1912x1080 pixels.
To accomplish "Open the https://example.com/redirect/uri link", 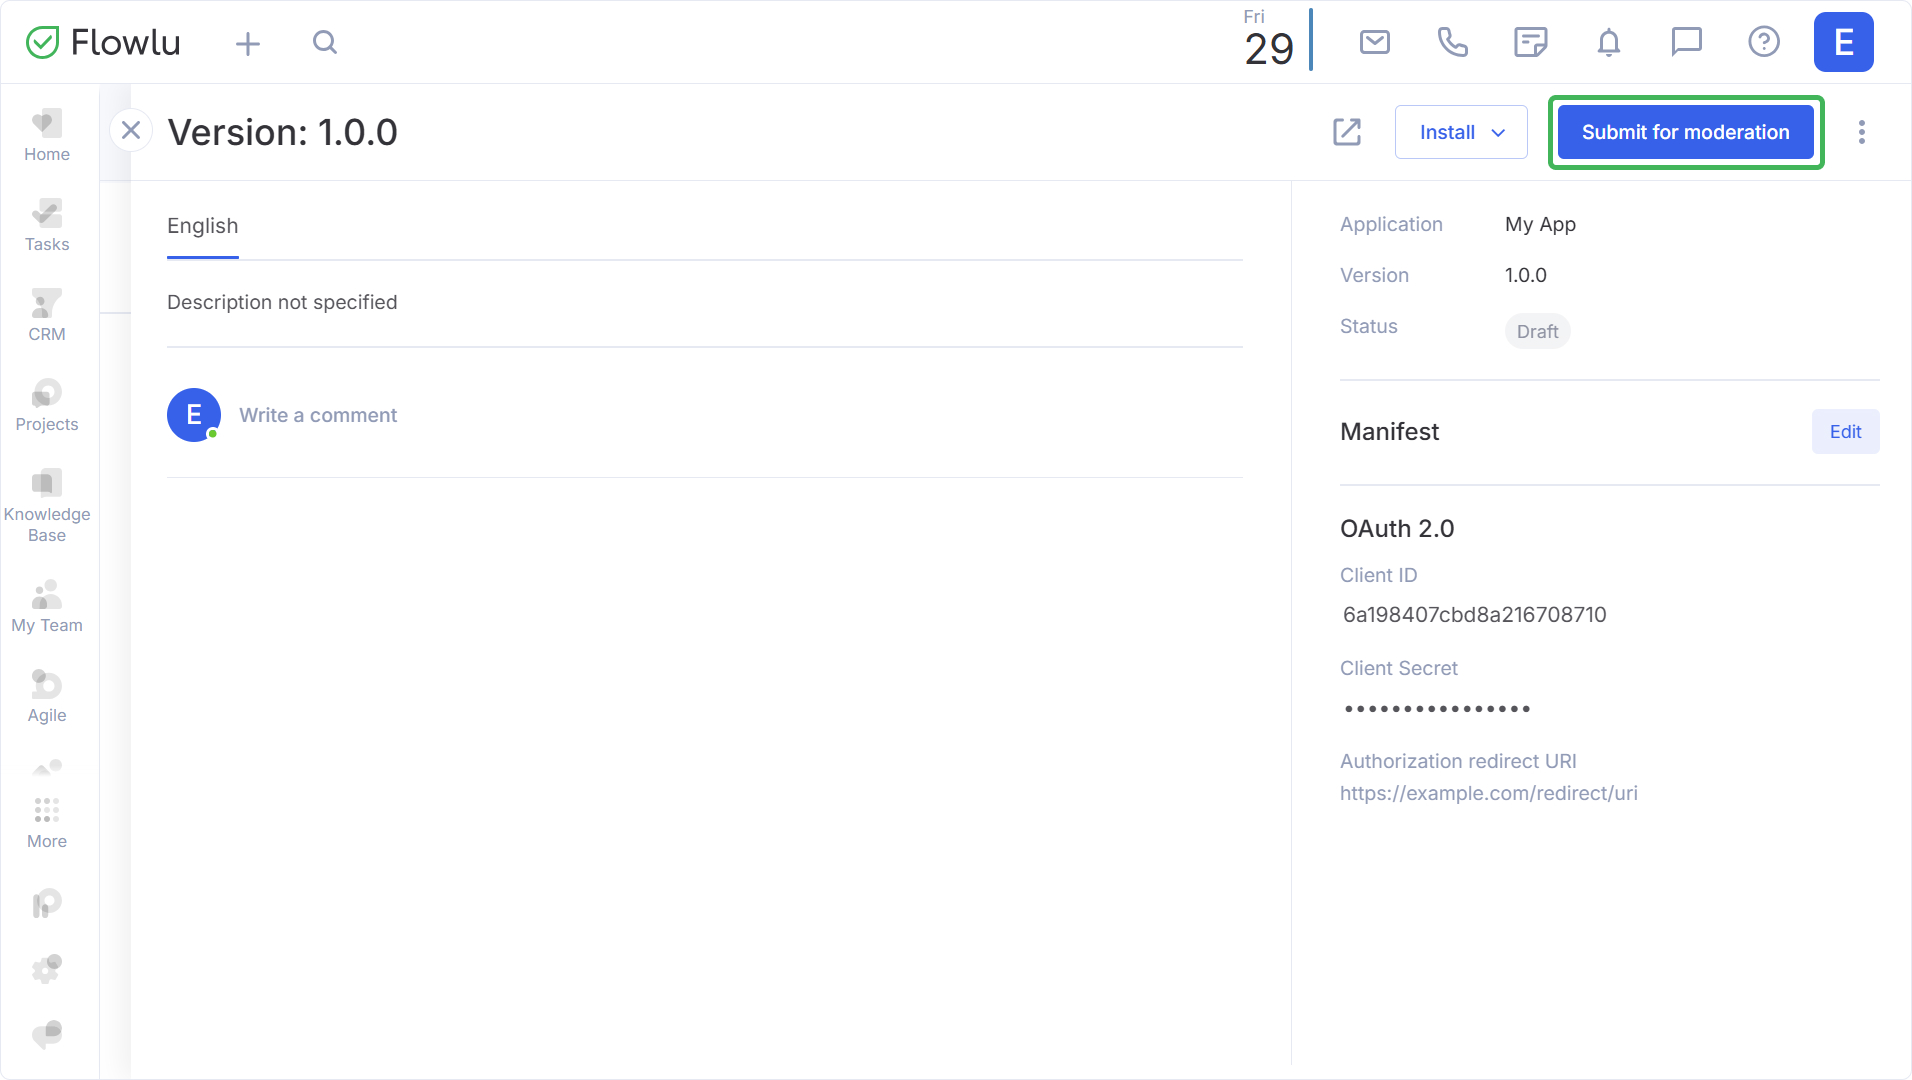I will 1488,793.
